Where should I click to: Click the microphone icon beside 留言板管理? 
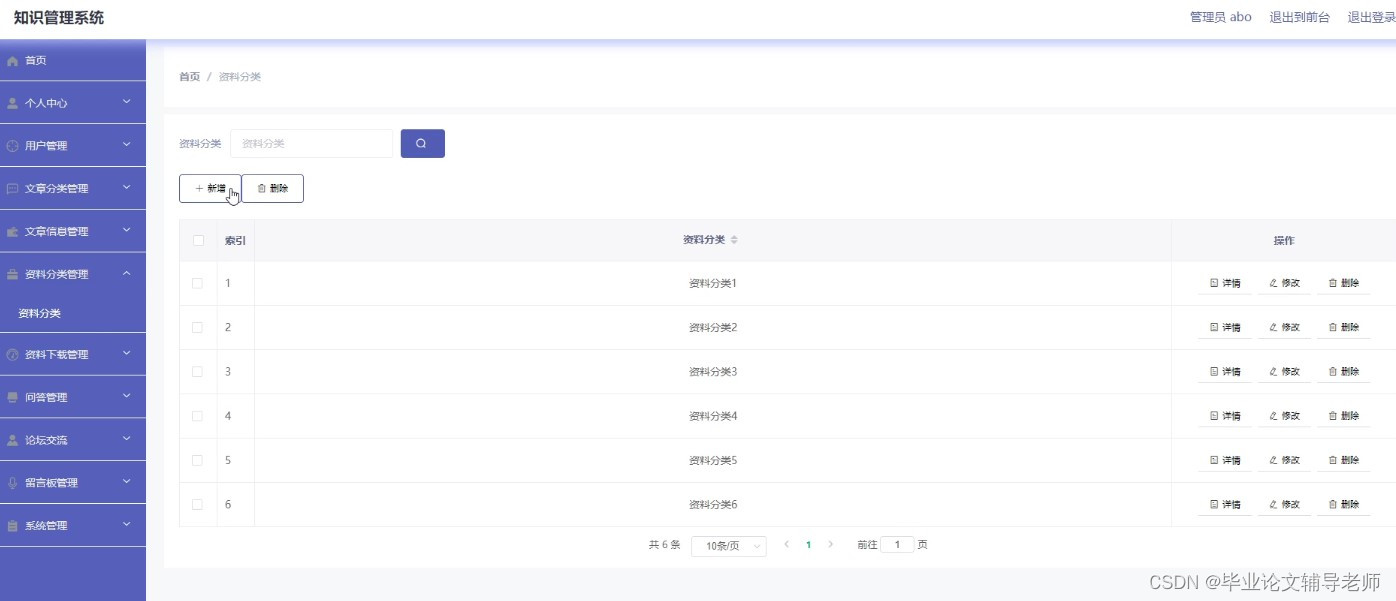point(12,482)
